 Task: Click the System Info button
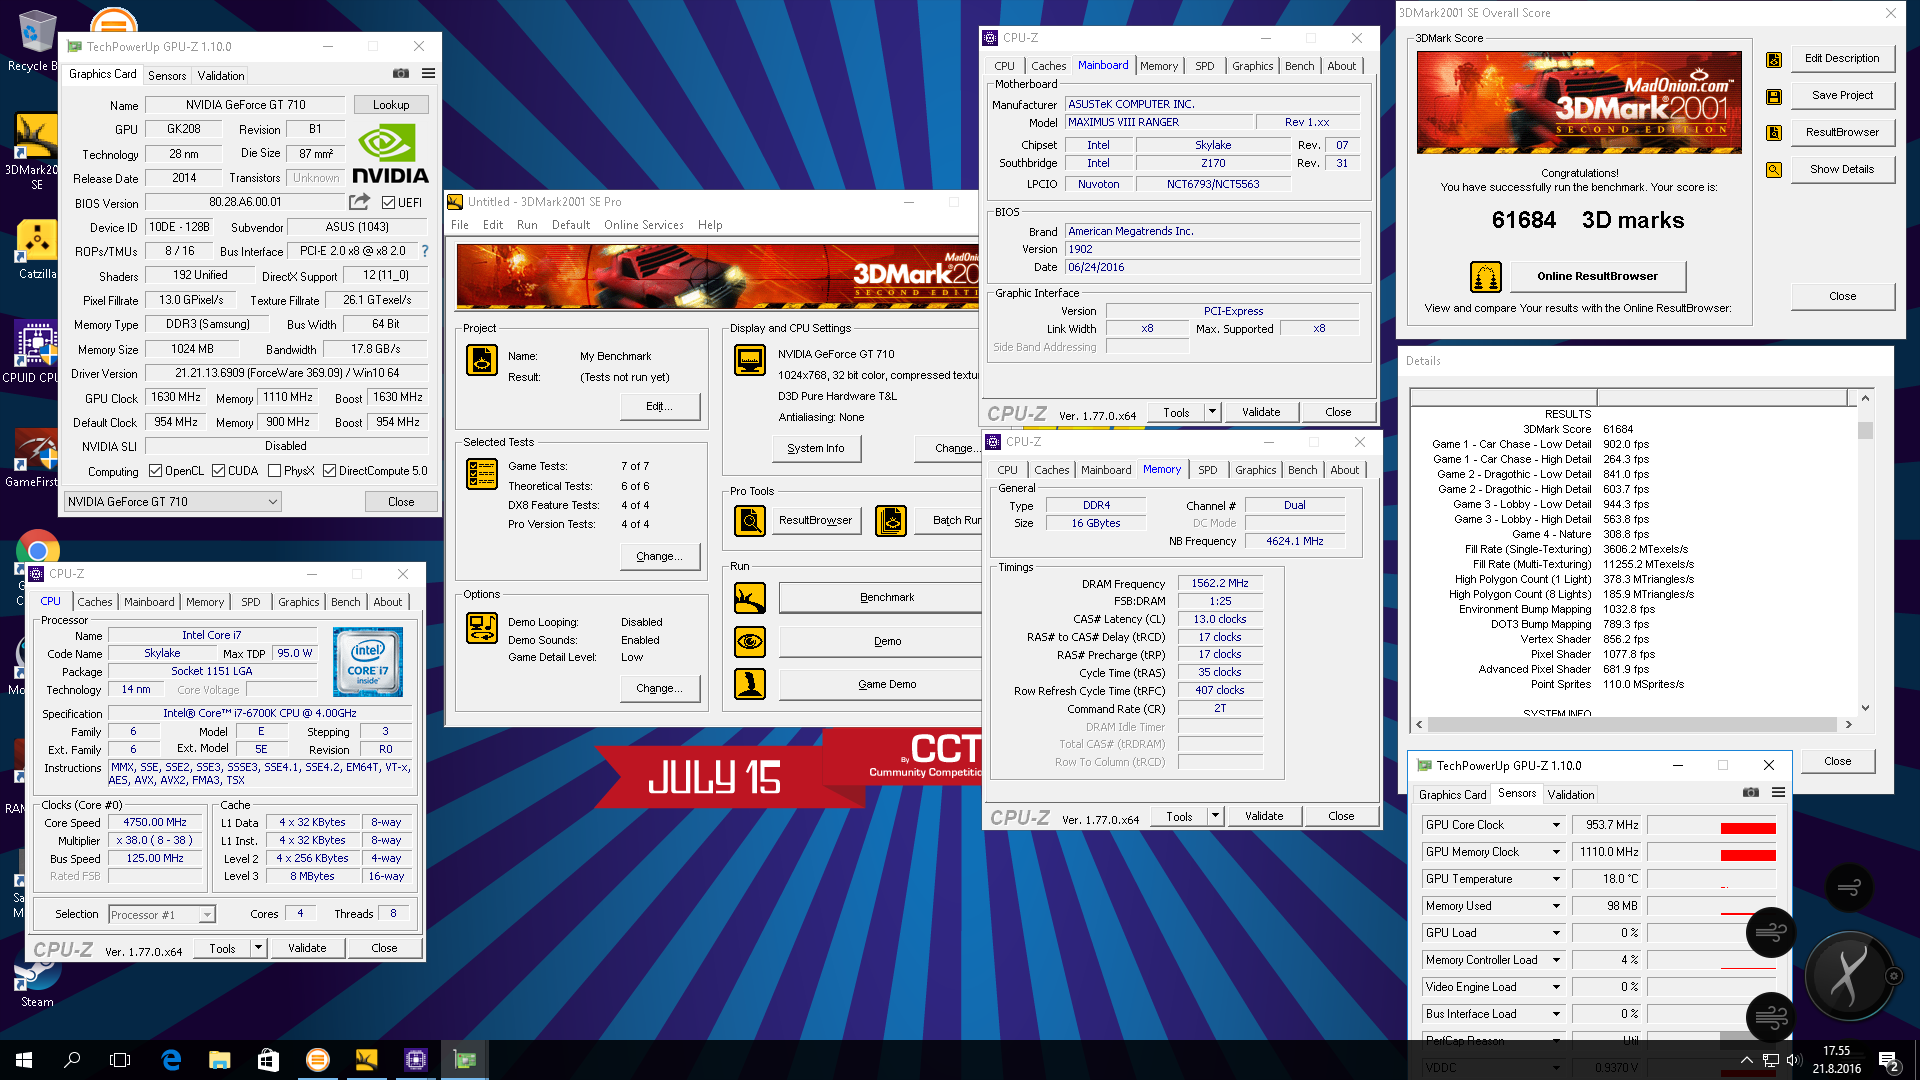coord(815,448)
